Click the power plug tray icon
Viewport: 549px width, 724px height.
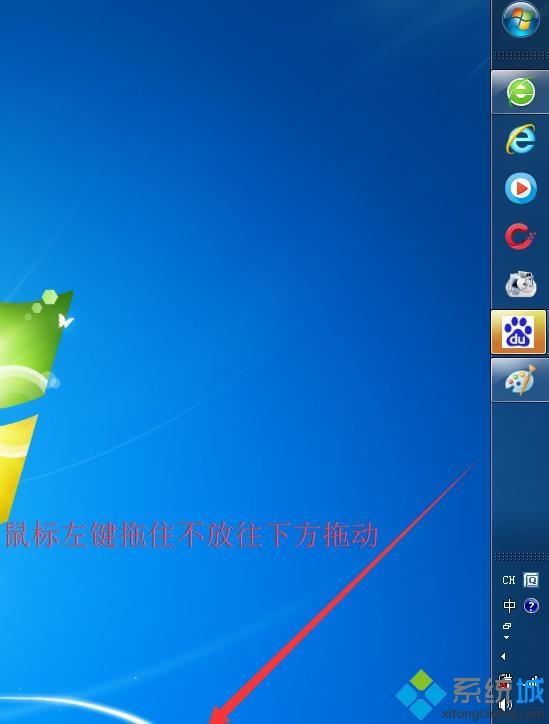point(506,681)
